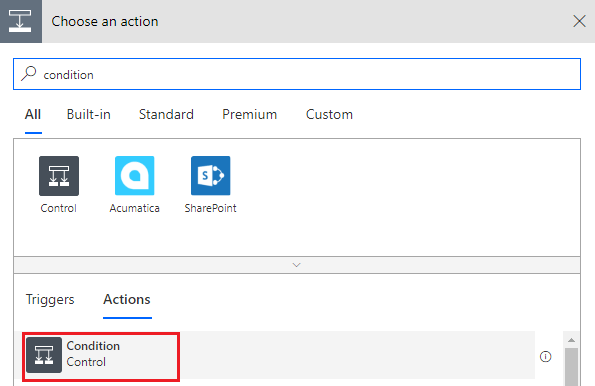
Task: Click the search magnifier icon
Action: tap(29, 74)
